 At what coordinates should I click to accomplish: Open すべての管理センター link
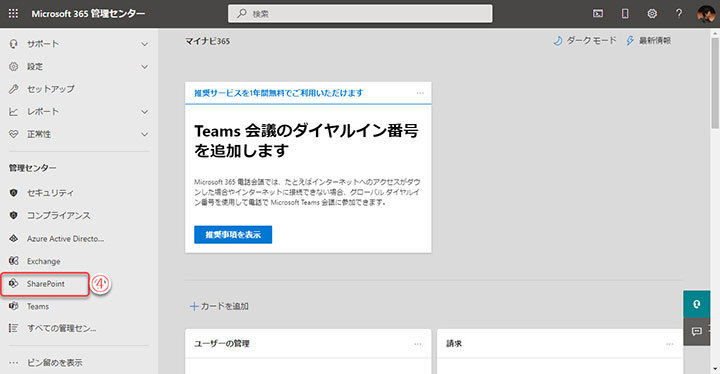(62, 328)
